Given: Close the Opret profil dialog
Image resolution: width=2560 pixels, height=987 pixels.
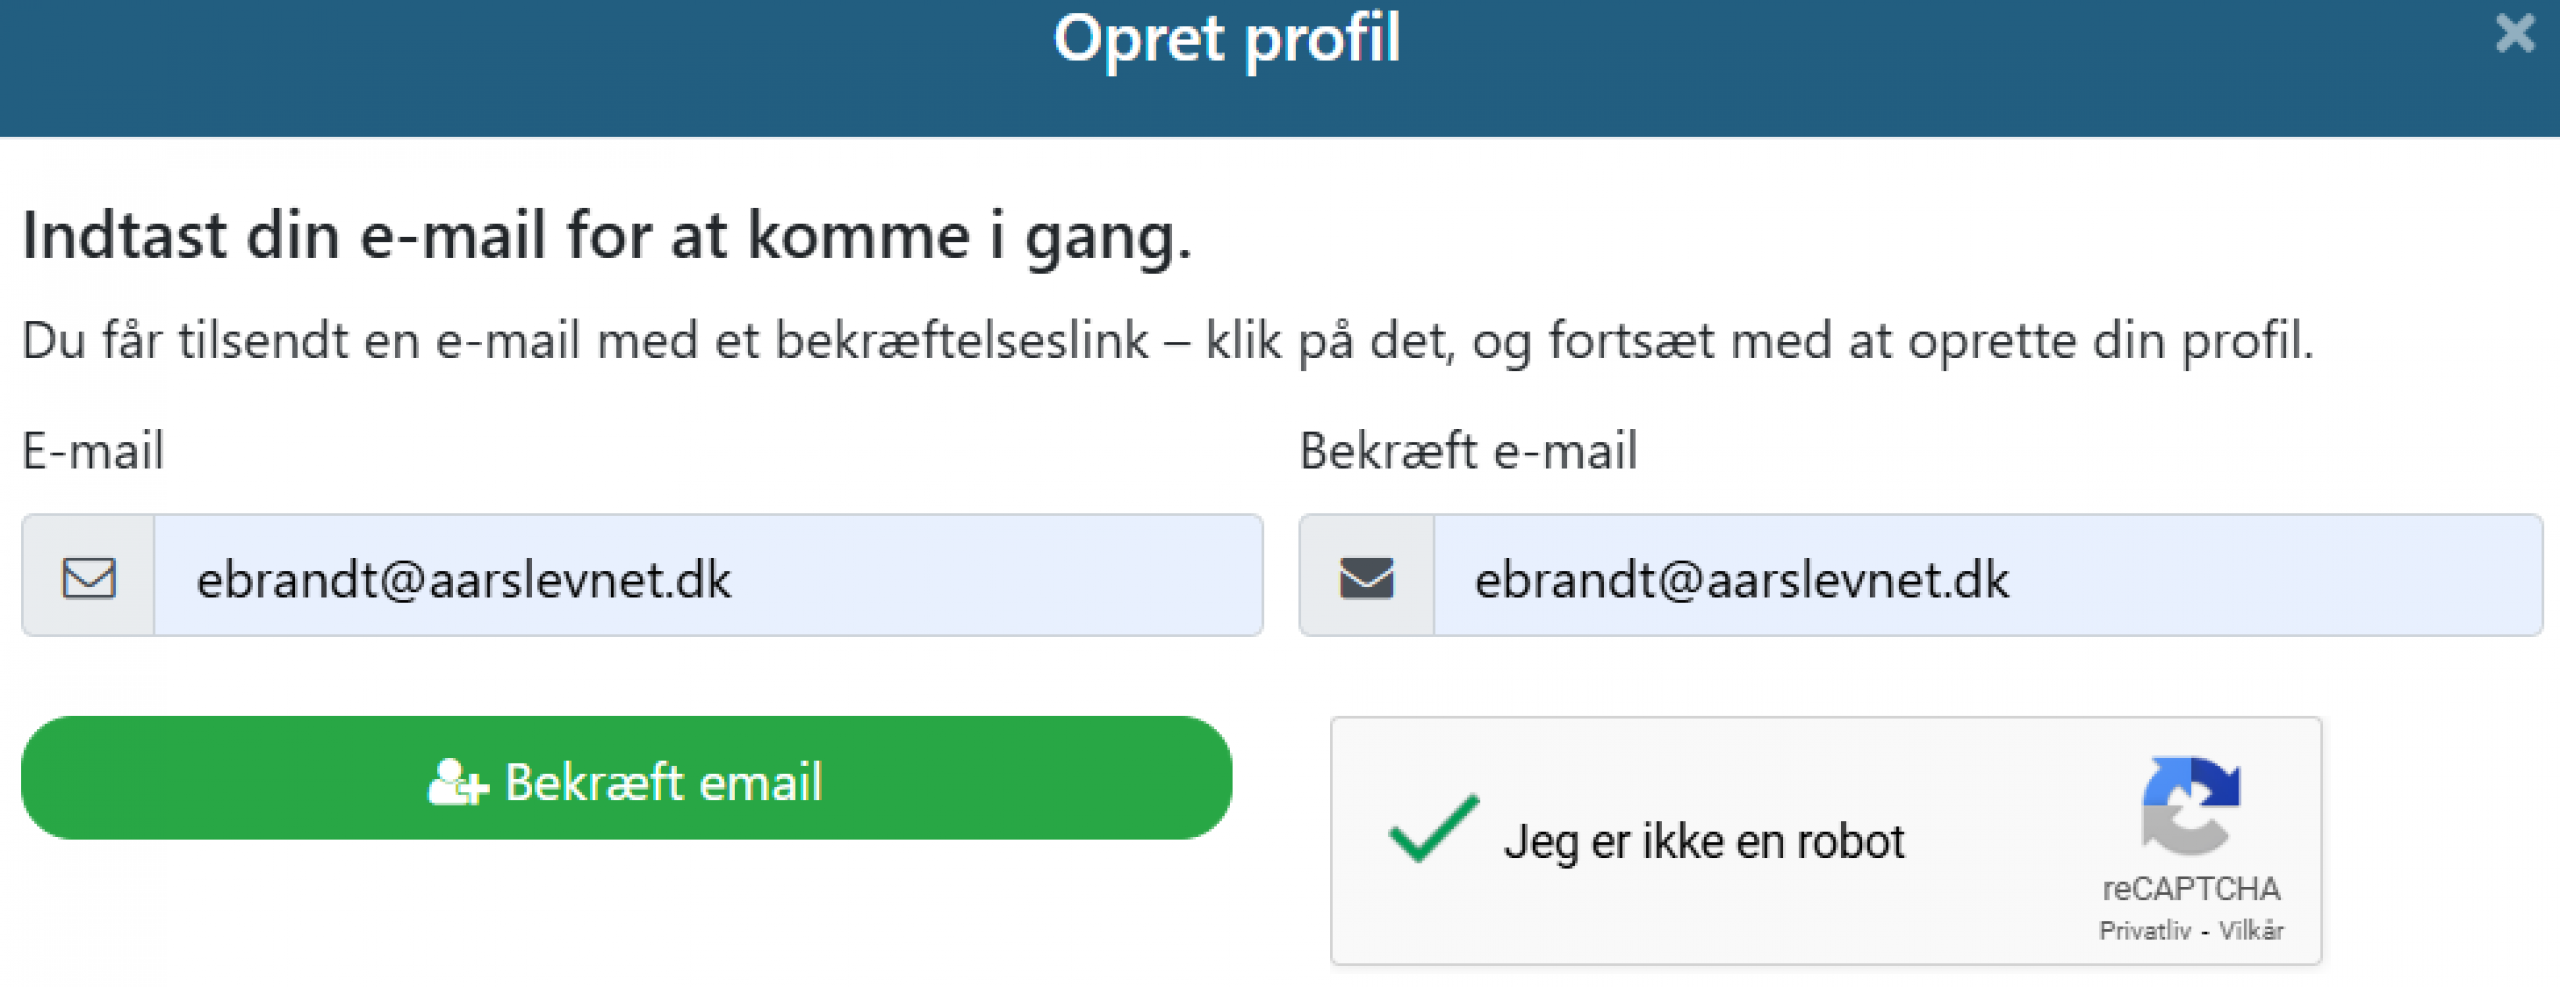Looking at the screenshot, I should pos(2514,34).
